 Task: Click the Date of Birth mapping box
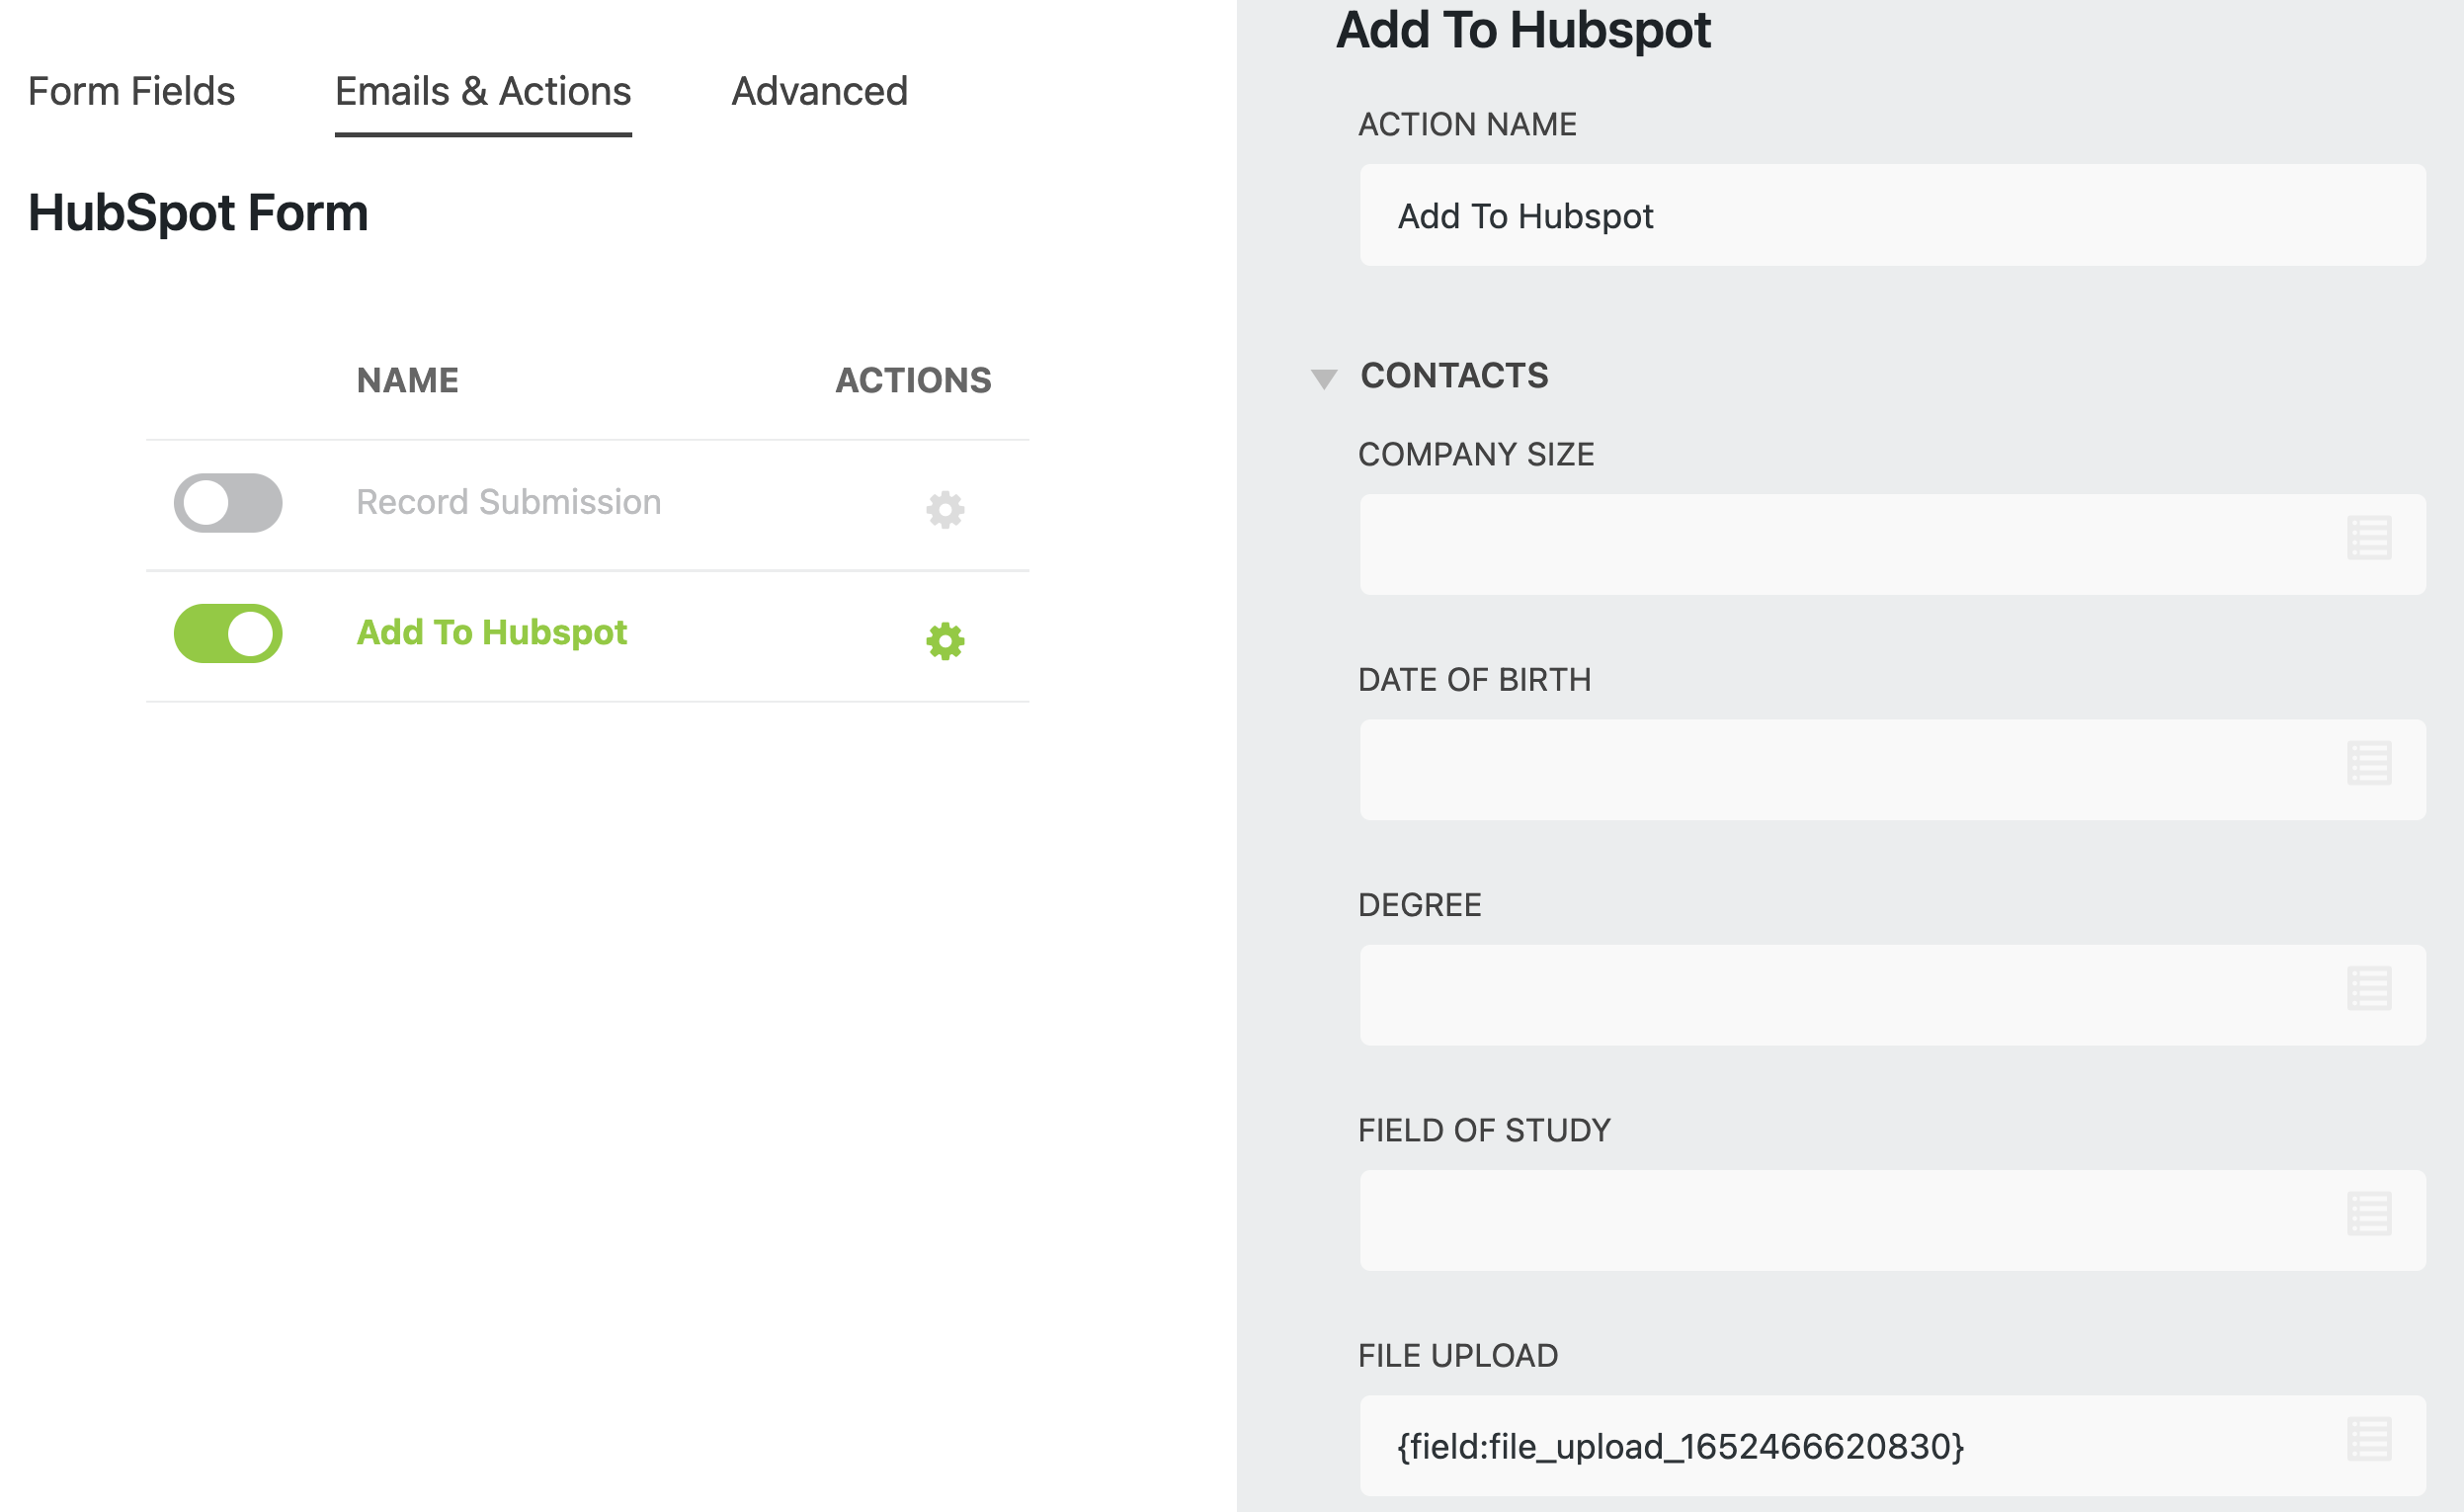1850,769
